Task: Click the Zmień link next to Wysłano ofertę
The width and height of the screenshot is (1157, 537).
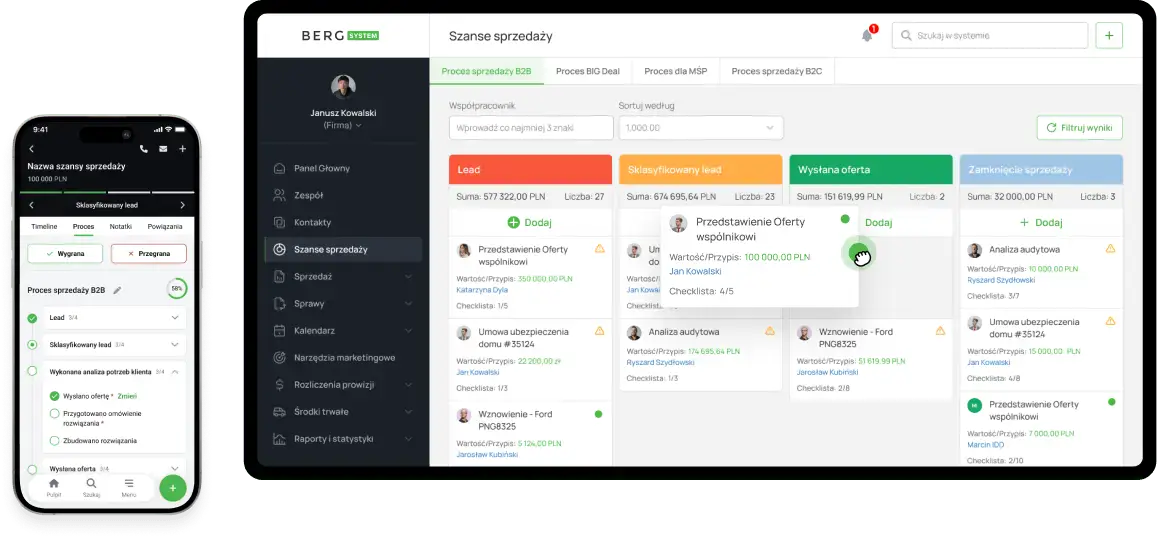Action: click(x=127, y=396)
